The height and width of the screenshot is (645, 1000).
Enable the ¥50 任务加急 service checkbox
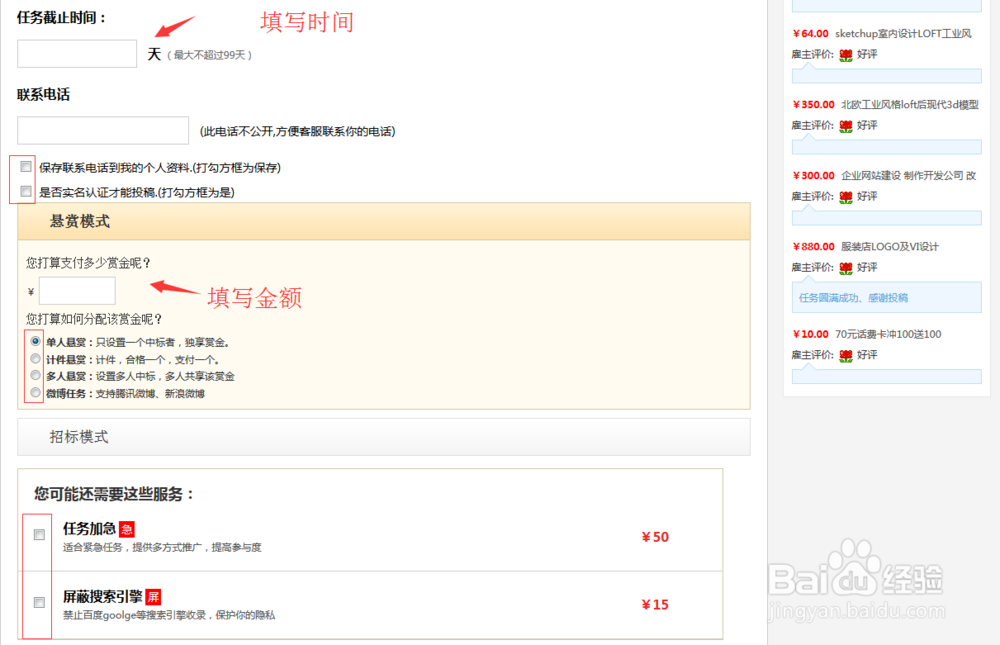click(x=38, y=534)
